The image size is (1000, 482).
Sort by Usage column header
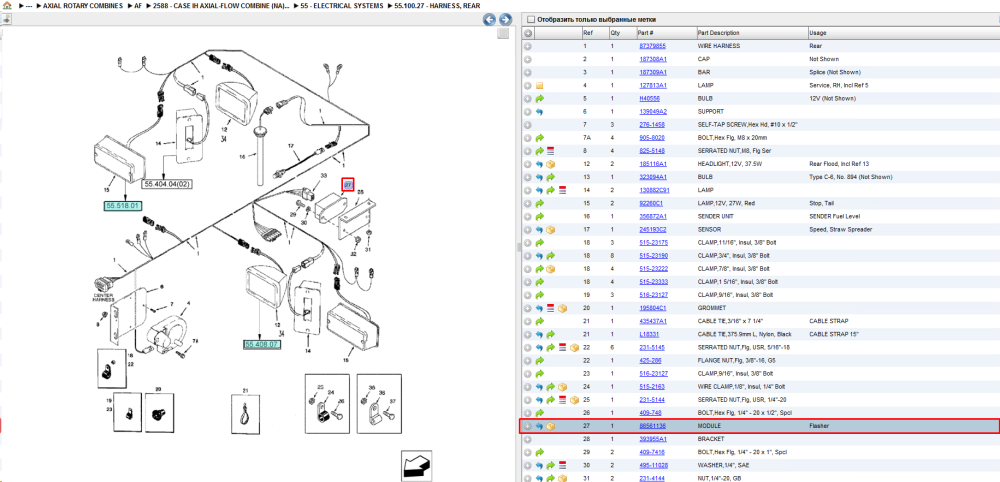[818, 33]
